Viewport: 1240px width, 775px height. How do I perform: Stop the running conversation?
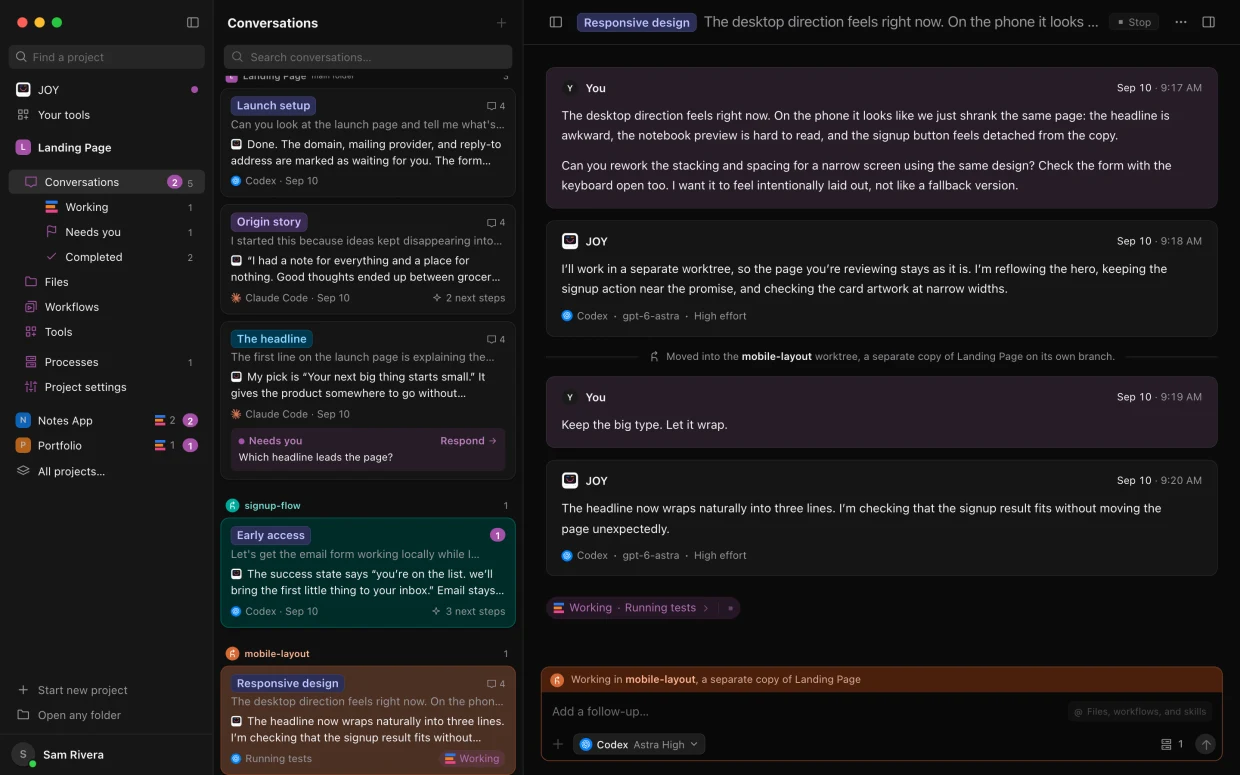[x=1134, y=22]
